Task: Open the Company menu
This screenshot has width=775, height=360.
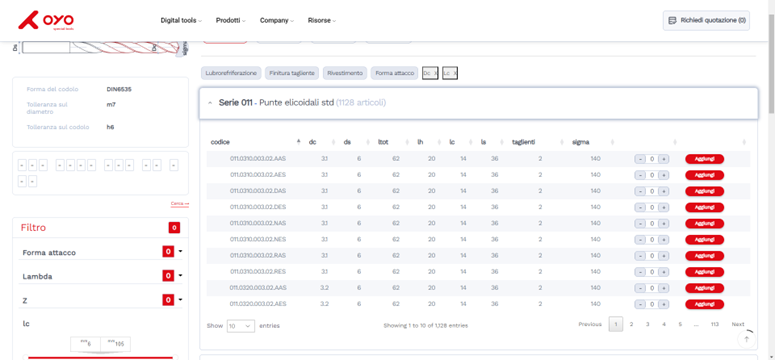Action: [277, 21]
